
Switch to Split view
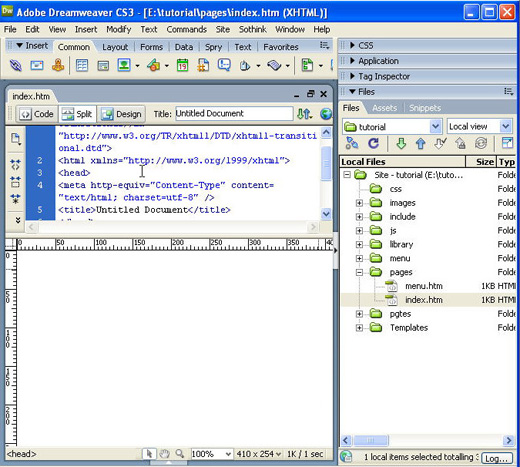(x=77, y=114)
